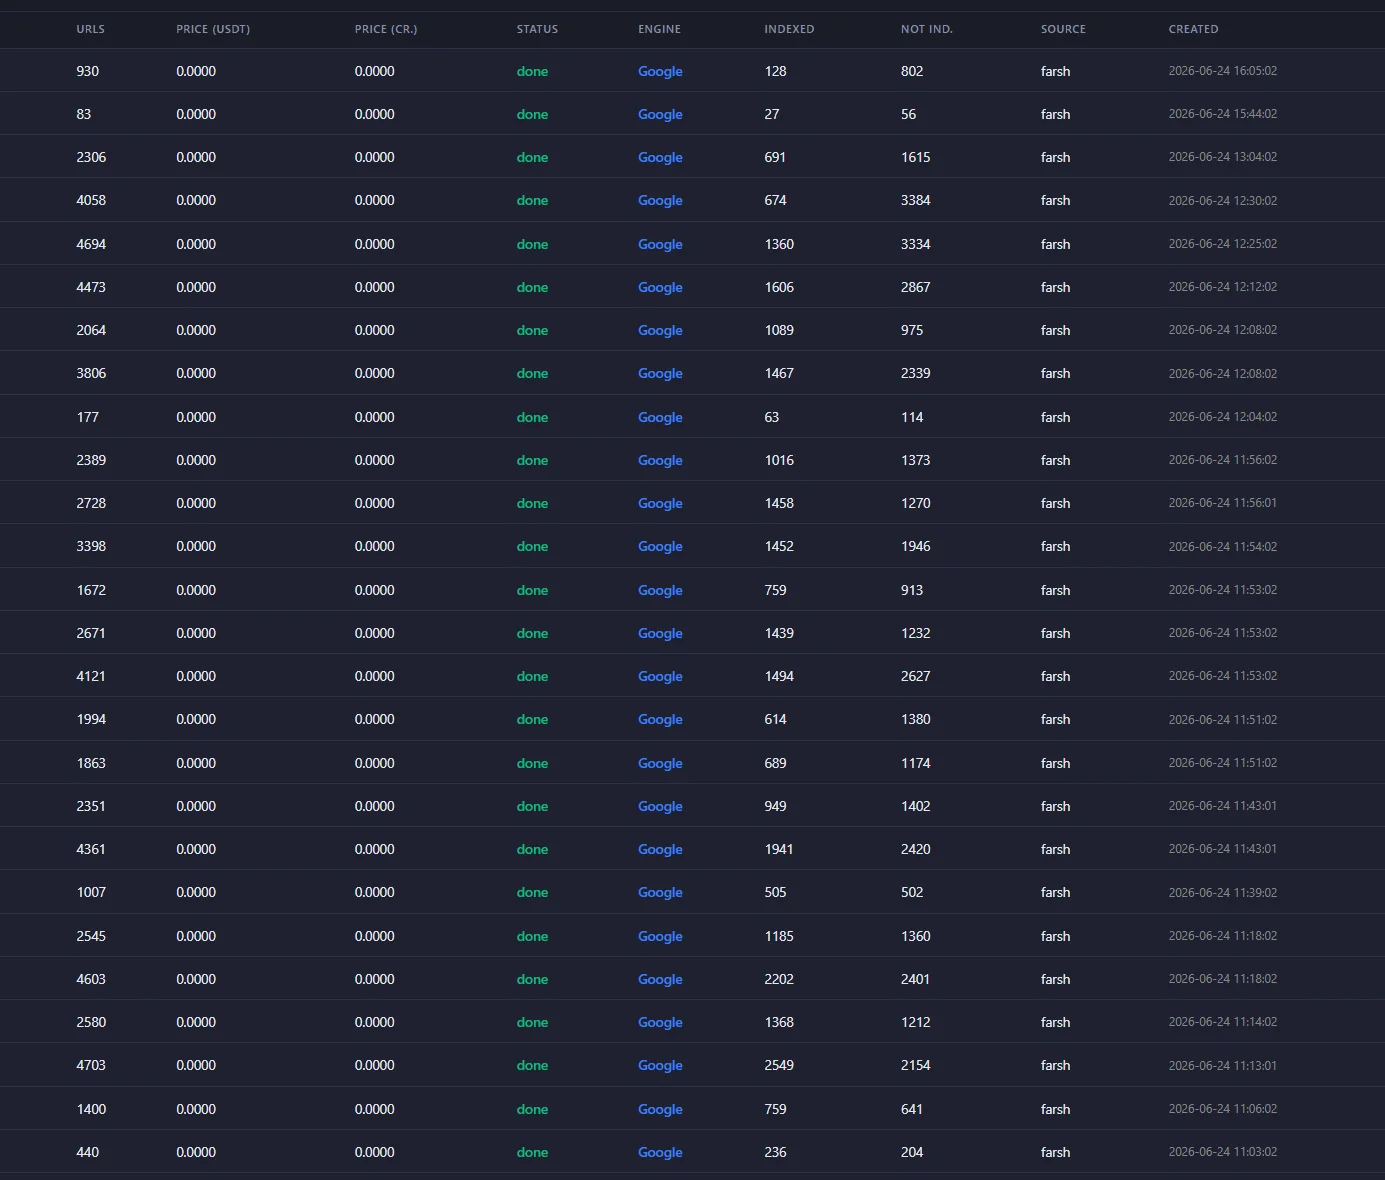1385x1180 pixels.
Task: Click the STATUS column header
Action: (537, 29)
